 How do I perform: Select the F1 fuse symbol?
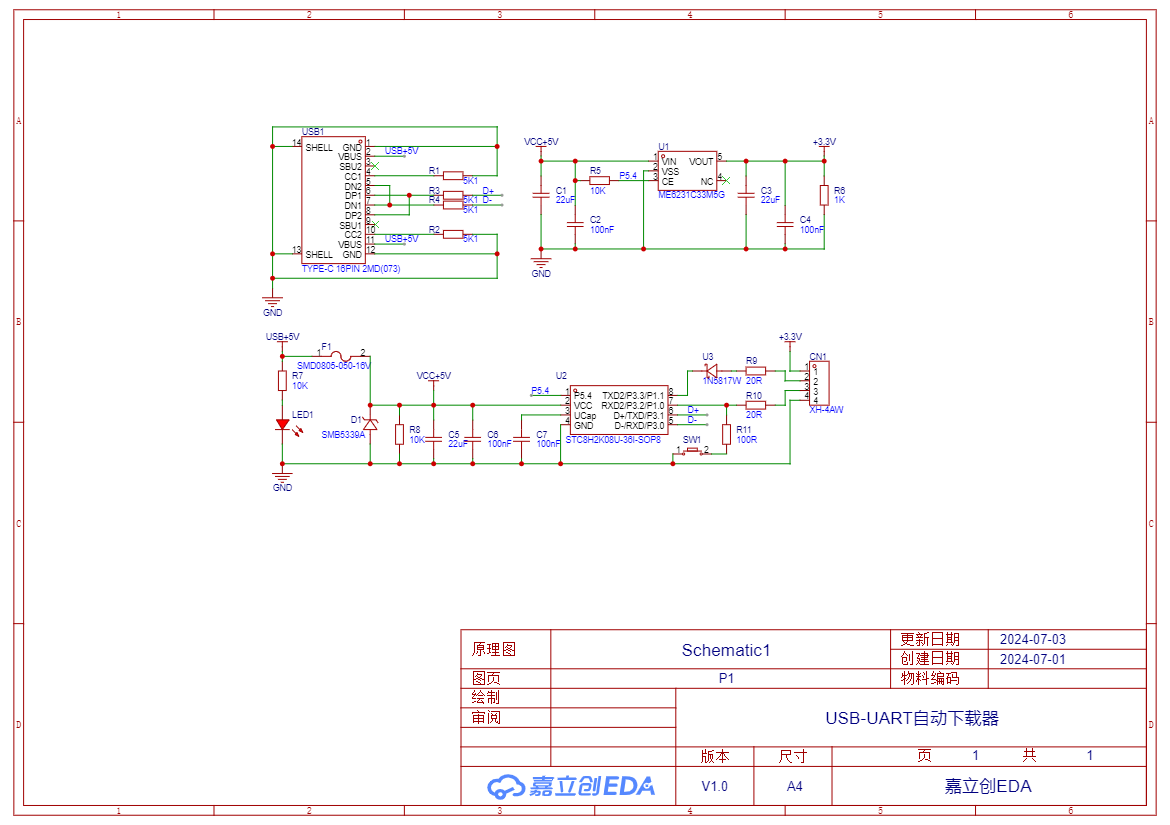tap(341, 356)
